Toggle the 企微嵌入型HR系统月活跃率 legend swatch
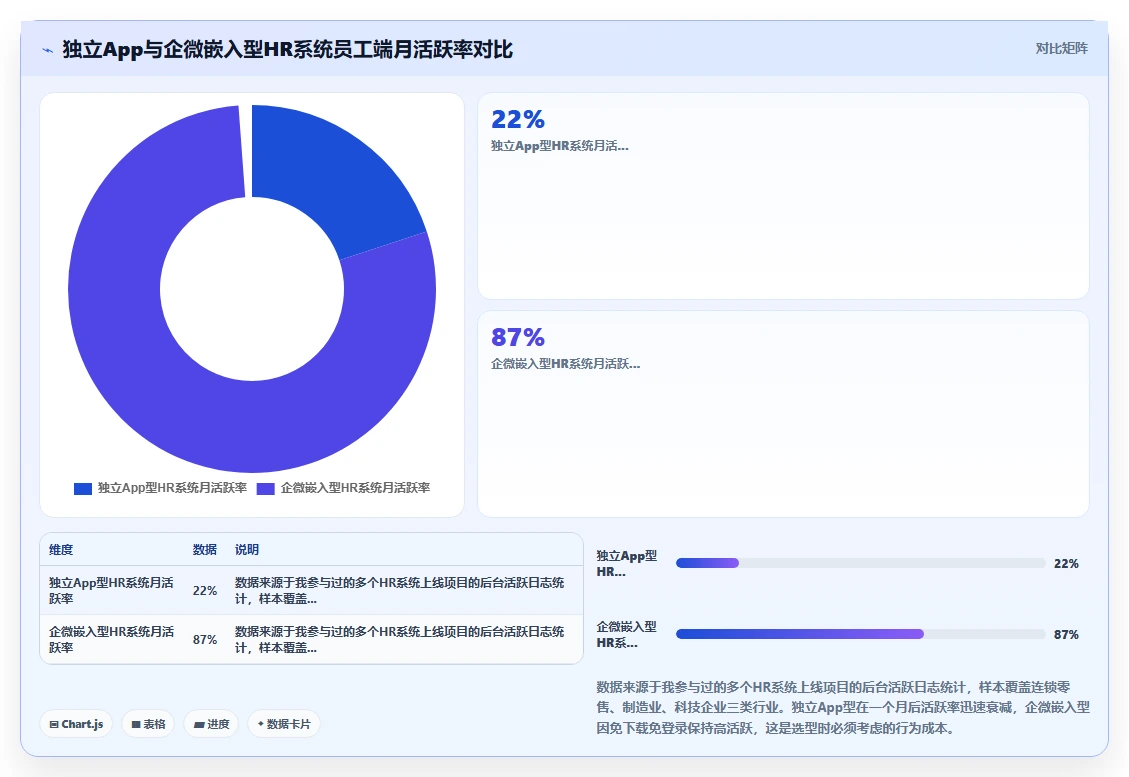 (266, 489)
